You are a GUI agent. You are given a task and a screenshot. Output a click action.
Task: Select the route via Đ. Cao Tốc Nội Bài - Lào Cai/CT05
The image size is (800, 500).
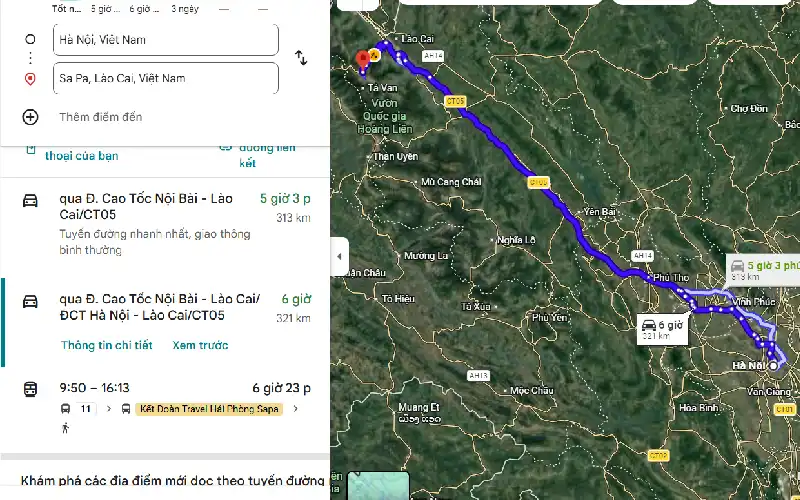pos(165,225)
